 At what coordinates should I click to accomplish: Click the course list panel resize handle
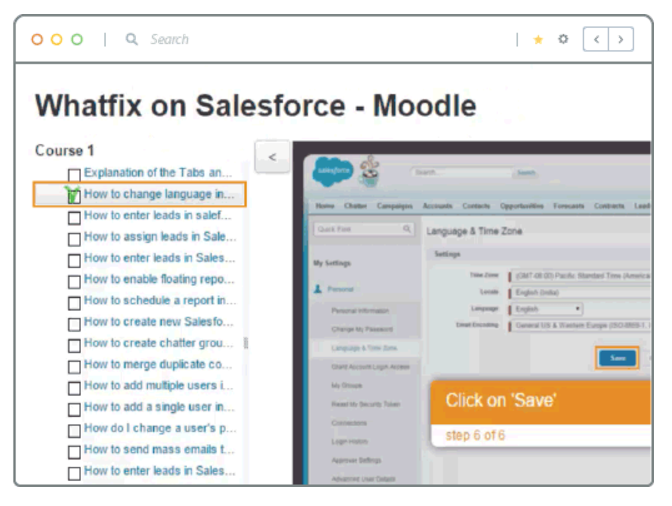point(246,343)
